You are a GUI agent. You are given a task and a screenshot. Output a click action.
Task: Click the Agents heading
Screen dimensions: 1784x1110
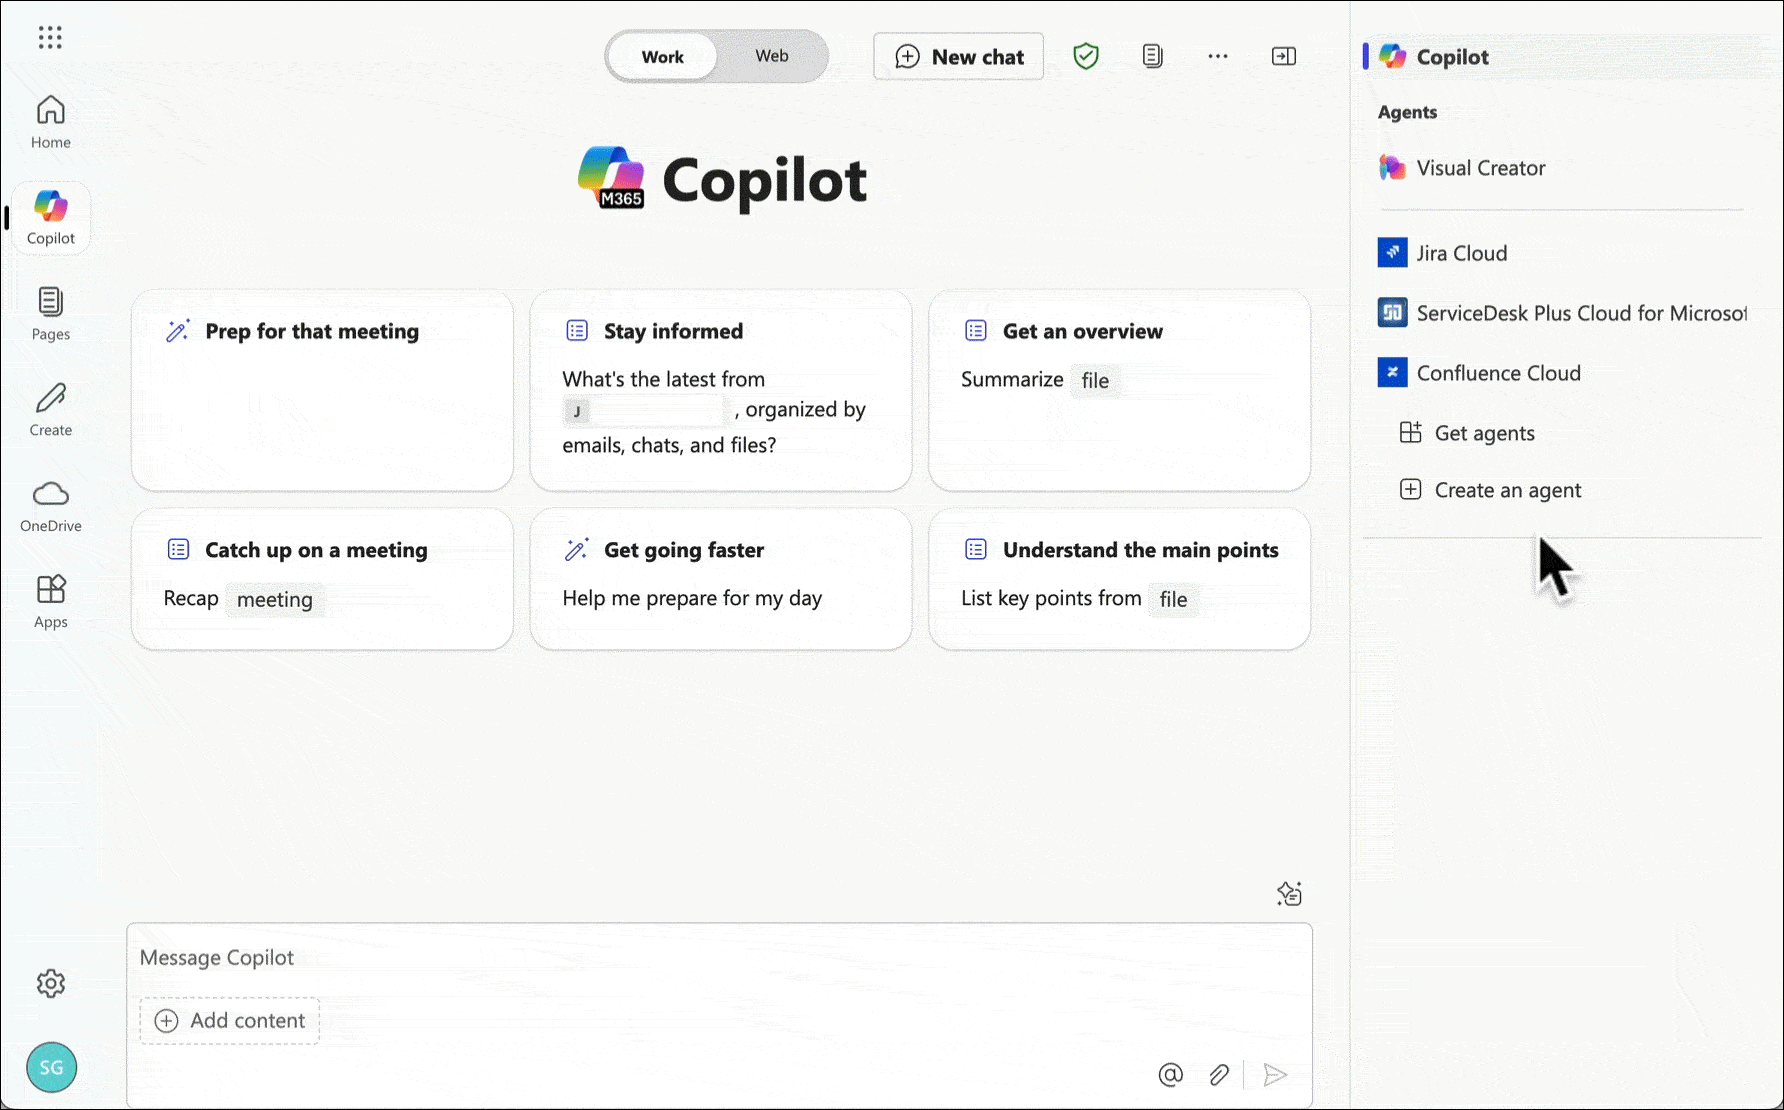click(x=1407, y=112)
